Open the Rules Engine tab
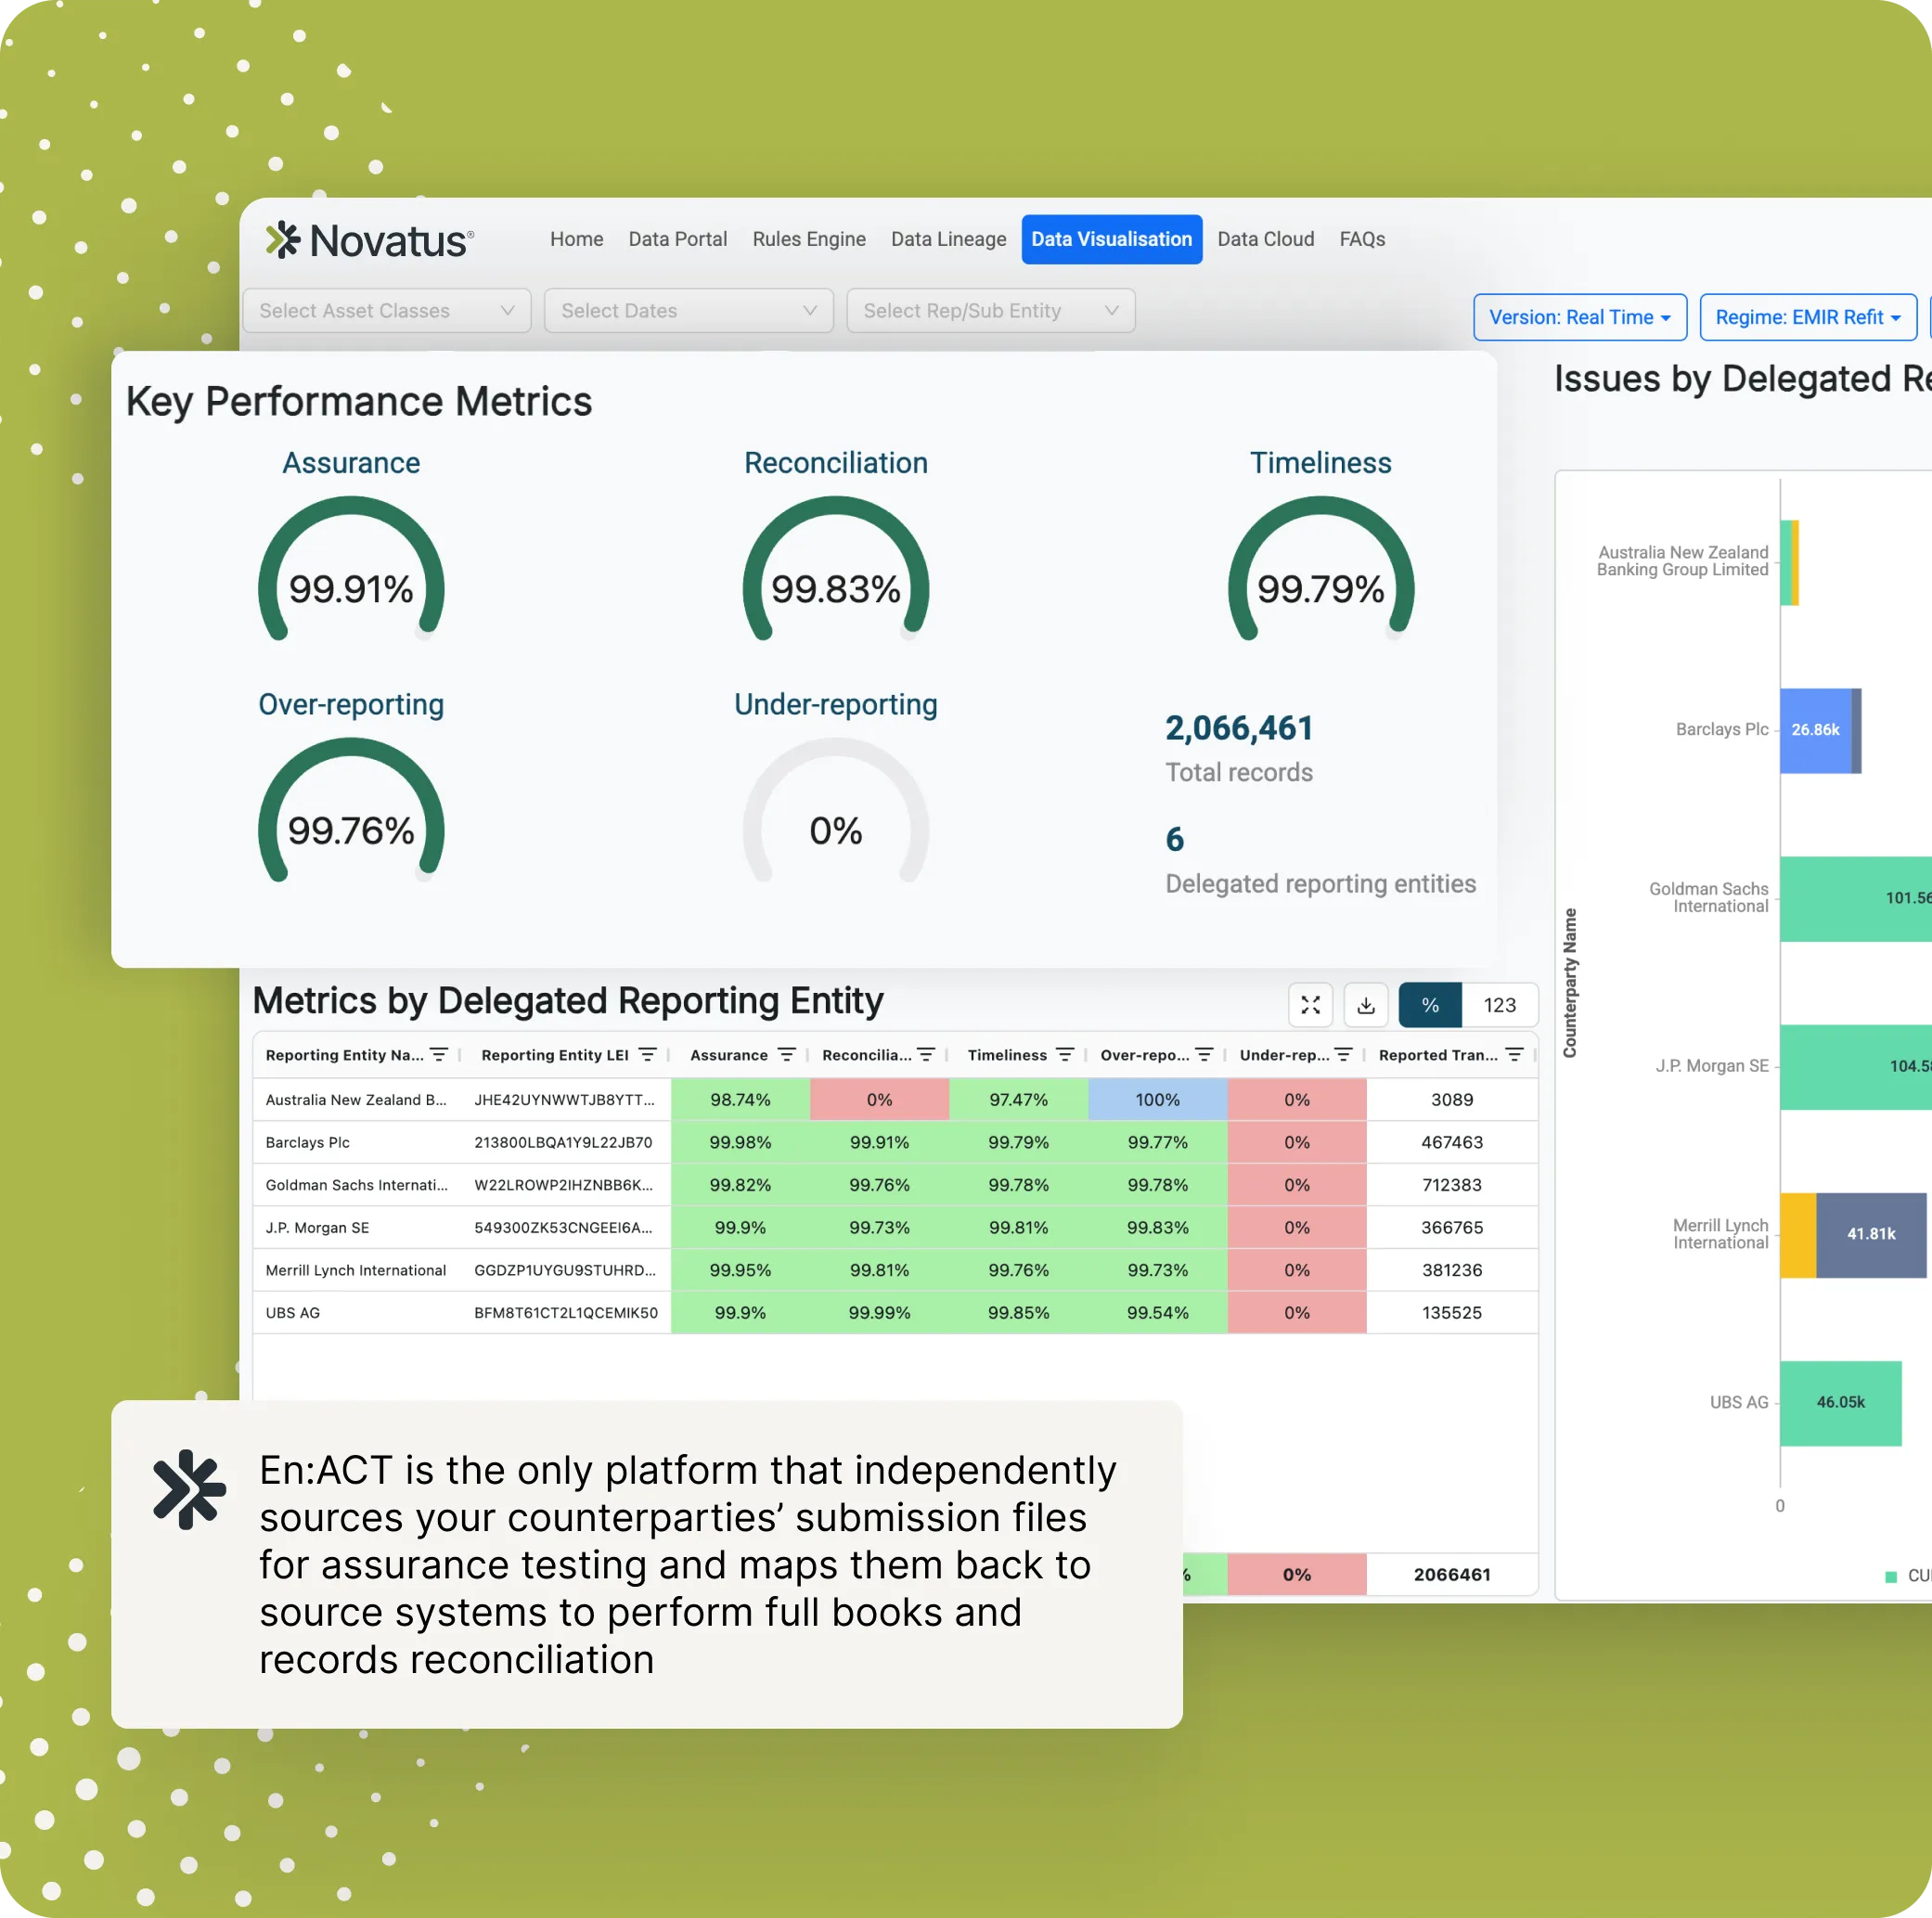This screenshot has height=1918, width=1932. [808, 239]
